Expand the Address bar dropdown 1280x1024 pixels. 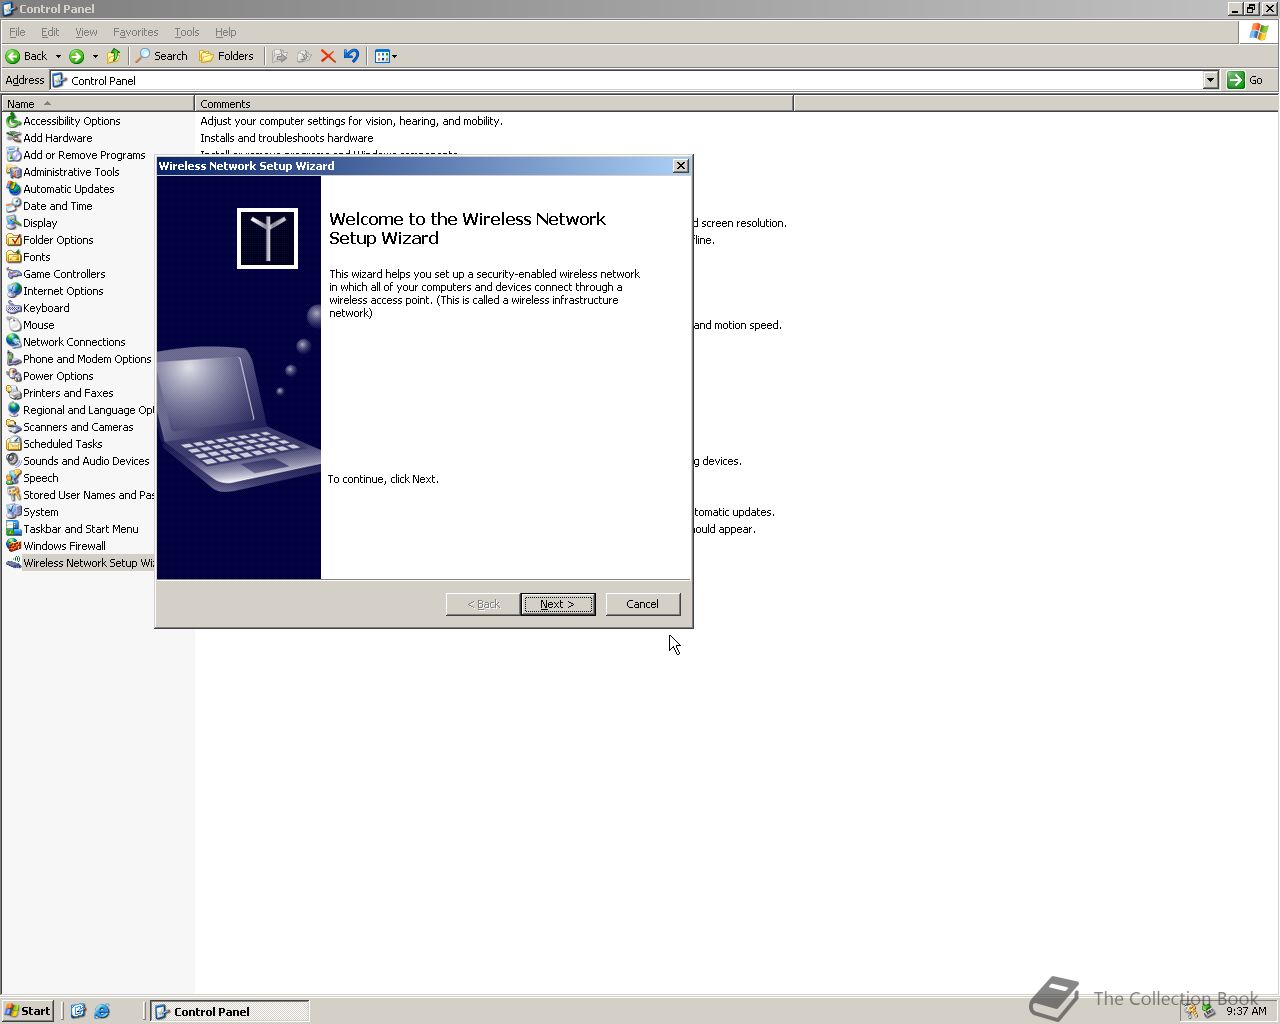click(x=1210, y=80)
